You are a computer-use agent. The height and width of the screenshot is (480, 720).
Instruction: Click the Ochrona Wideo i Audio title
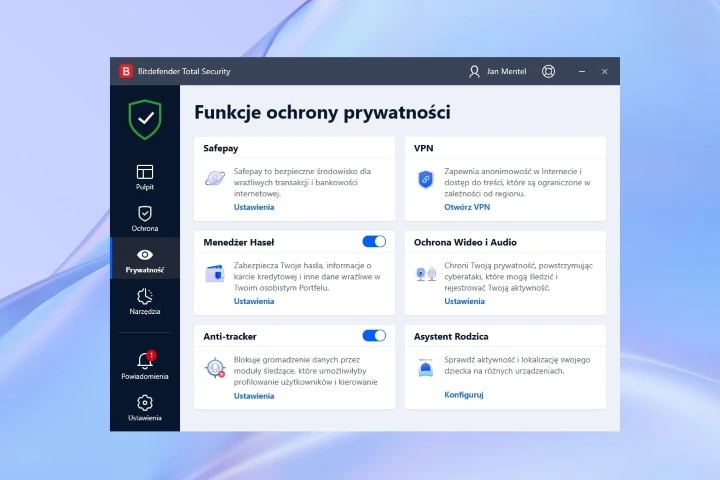[465, 243]
